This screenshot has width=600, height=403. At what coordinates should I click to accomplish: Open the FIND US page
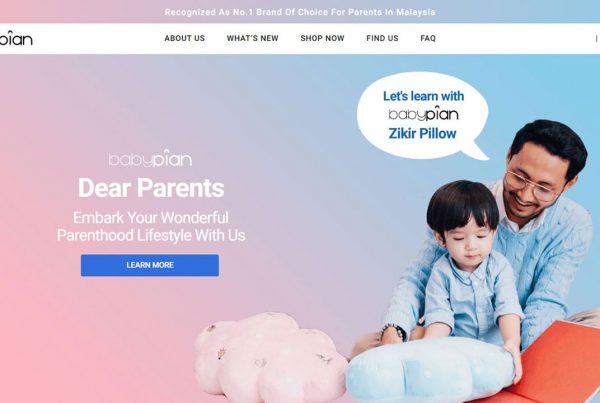click(x=382, y=38)
